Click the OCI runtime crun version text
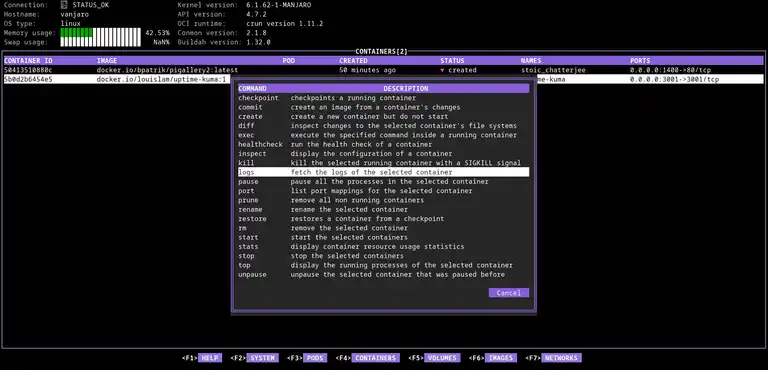This screenshot has width=768, height=370. tap(285, 24)
